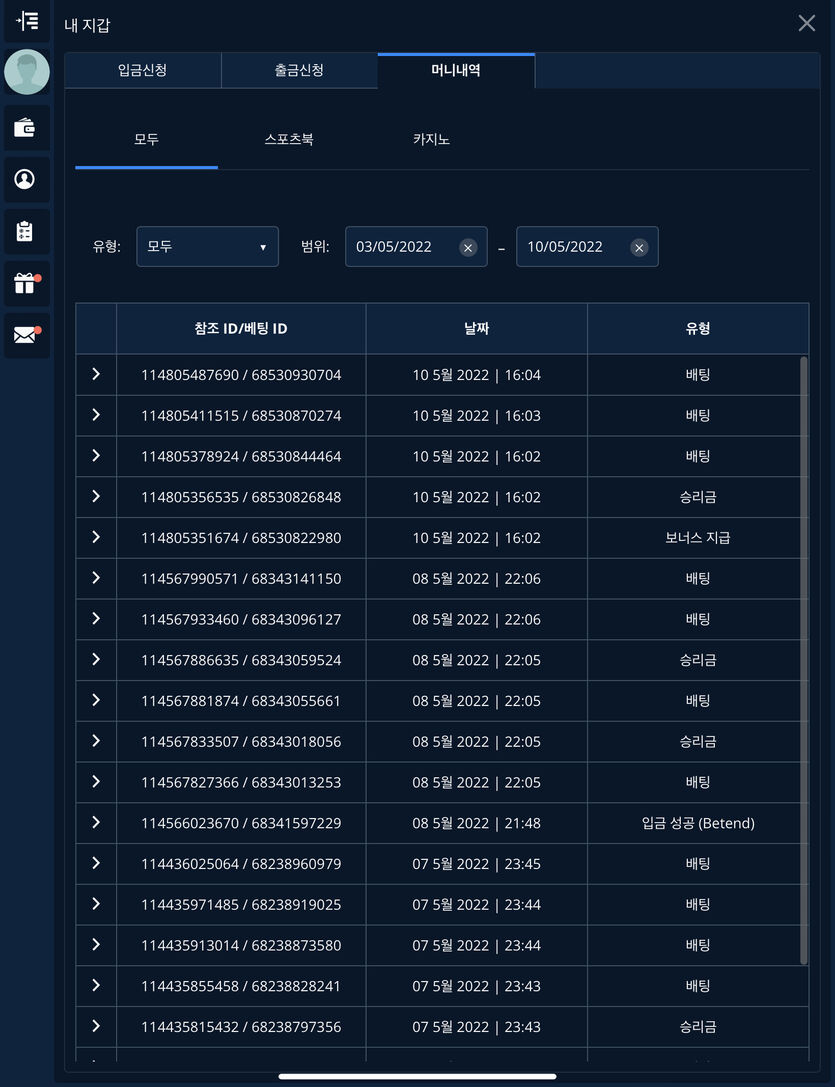Click date 08 5월 2022 | 21:48

476,823
